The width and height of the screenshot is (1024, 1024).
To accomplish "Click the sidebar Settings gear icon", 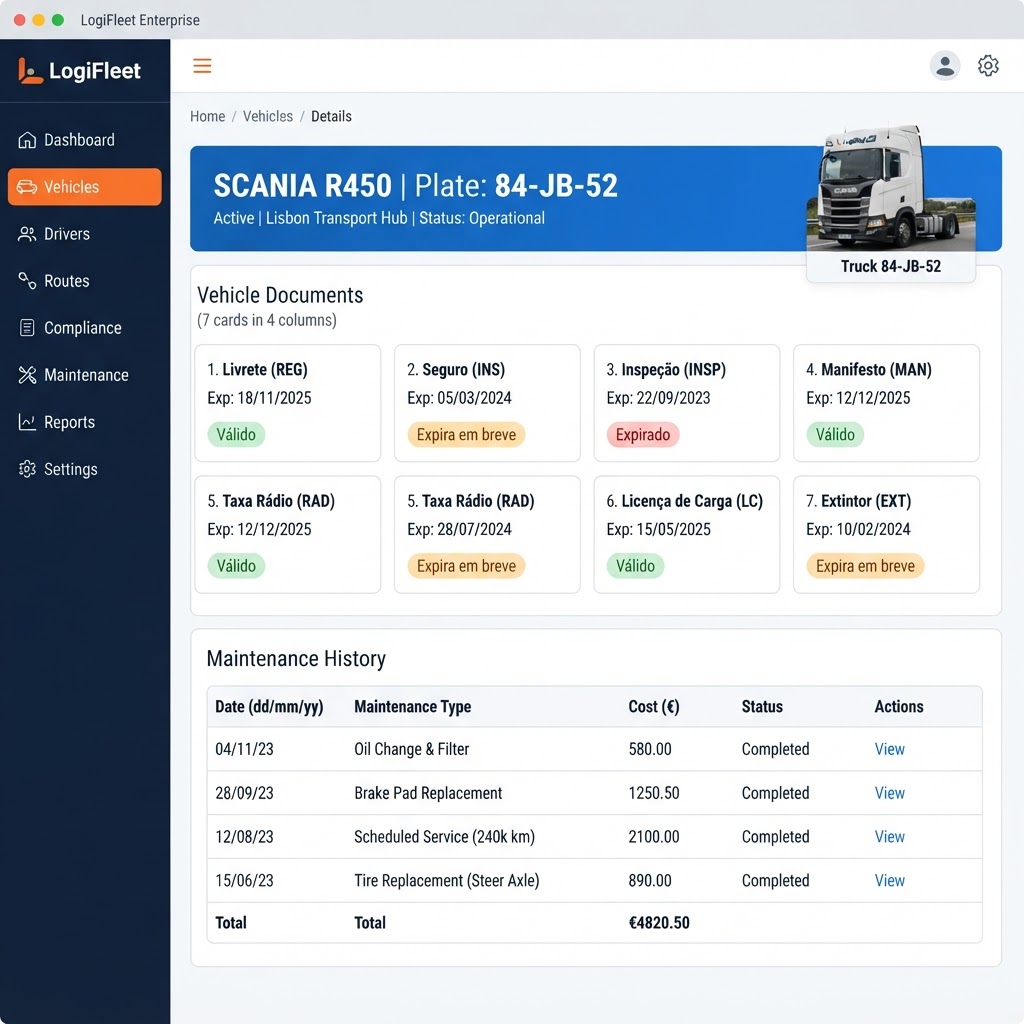I will 27,469.
